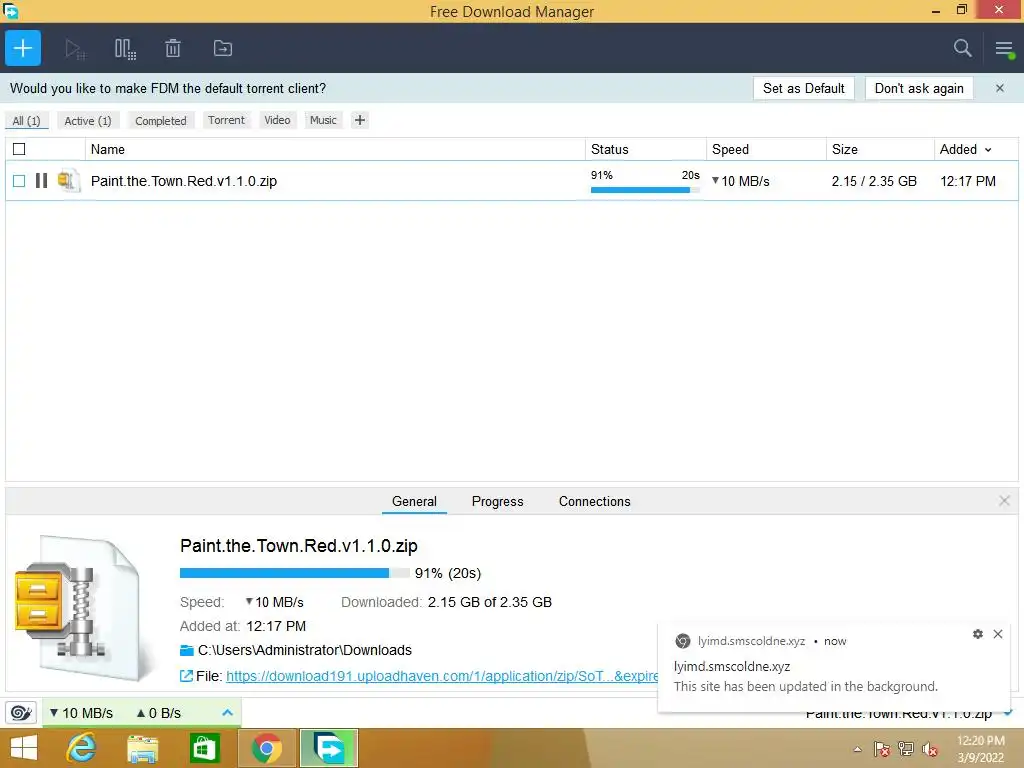Click Free Download Manager taskbar icon
Screen dimensions: 1024x768
(329, 748)
